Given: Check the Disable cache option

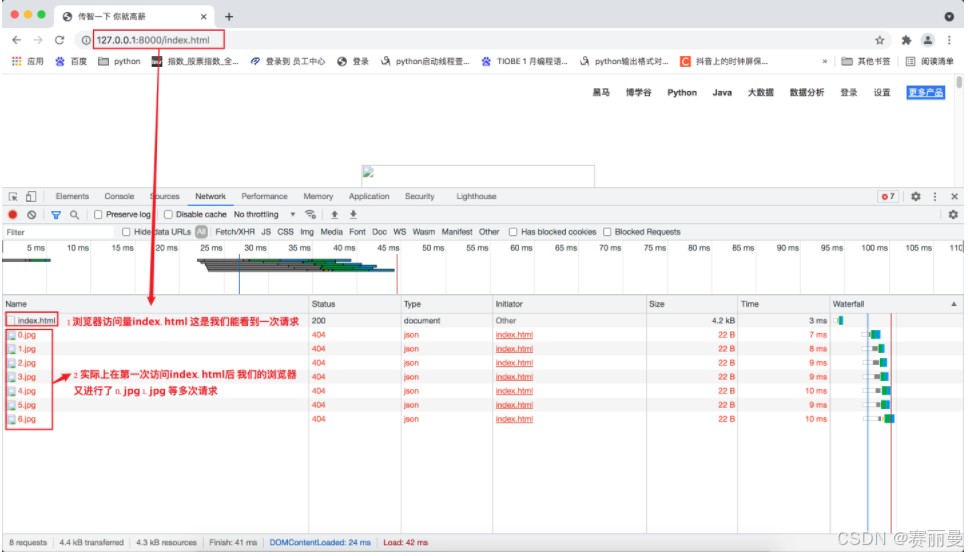Looking at the screenshot, I should click(x=168, y=215).
